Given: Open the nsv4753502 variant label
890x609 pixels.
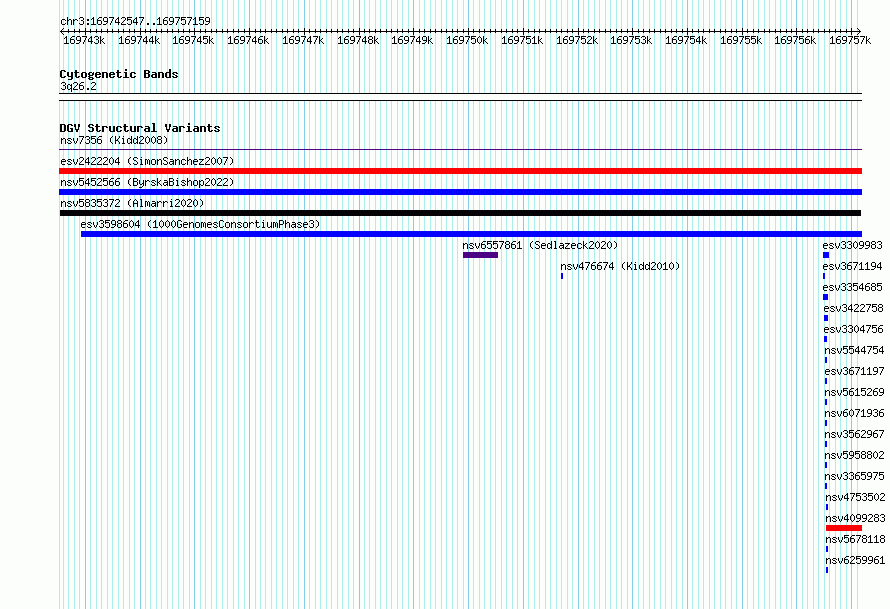Looking at the screenshot, I should [855, 497].
